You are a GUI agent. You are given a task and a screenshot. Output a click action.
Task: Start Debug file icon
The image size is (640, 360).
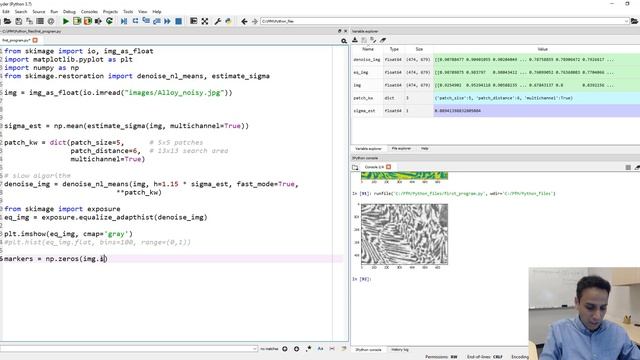point(124,21)
